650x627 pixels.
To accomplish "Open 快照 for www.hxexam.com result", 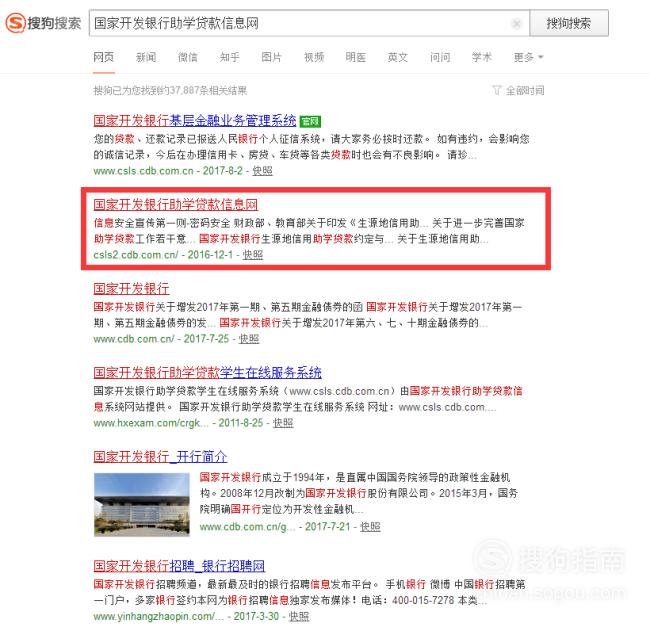I will click(x=283, y=423).
